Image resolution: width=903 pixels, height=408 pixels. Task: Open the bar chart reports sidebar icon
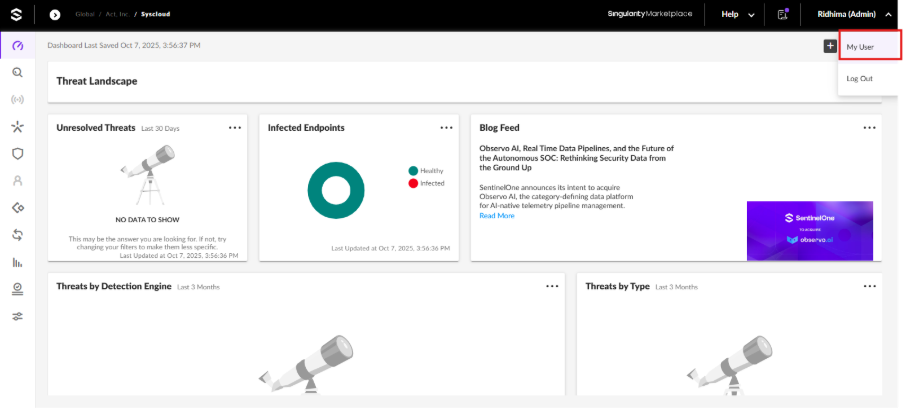(17, 262)
